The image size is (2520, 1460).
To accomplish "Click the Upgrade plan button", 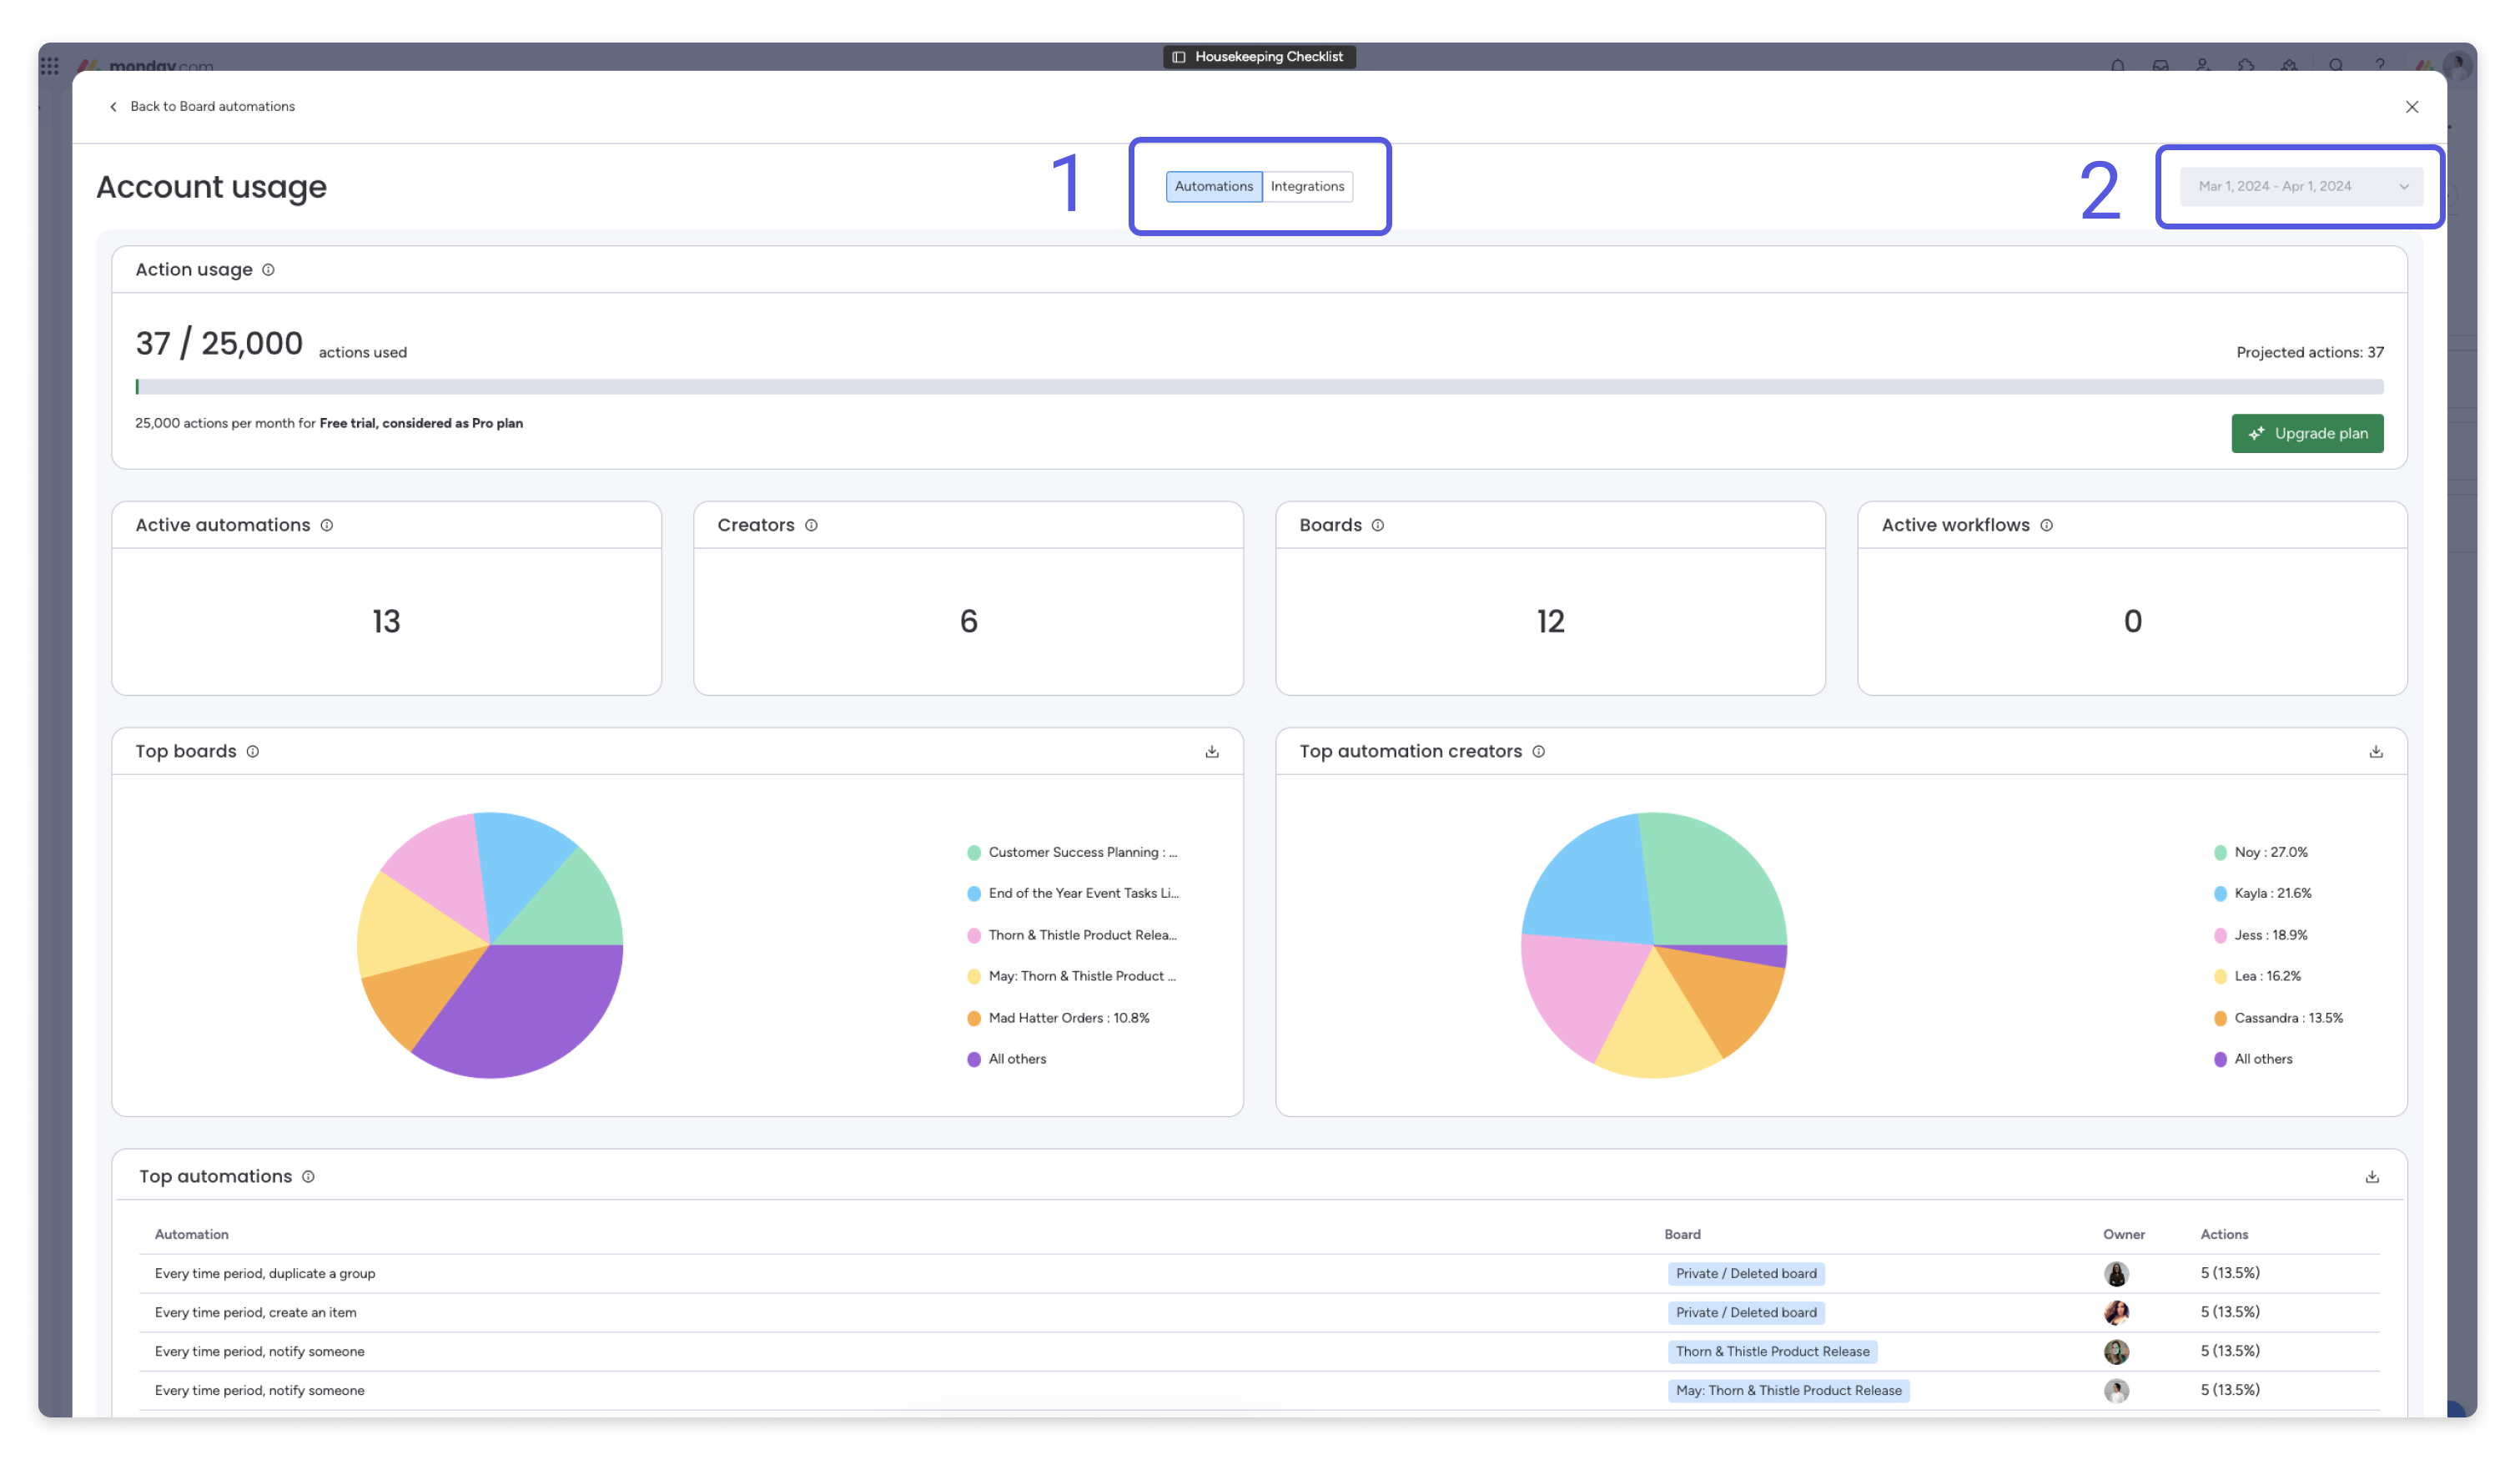I will [x=2307, y=433].
